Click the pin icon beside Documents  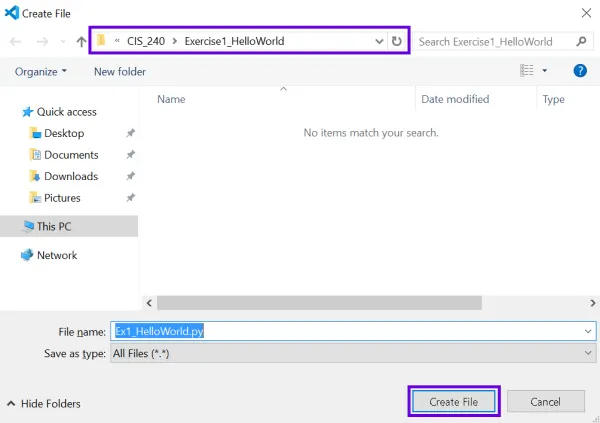pos(130,155)
